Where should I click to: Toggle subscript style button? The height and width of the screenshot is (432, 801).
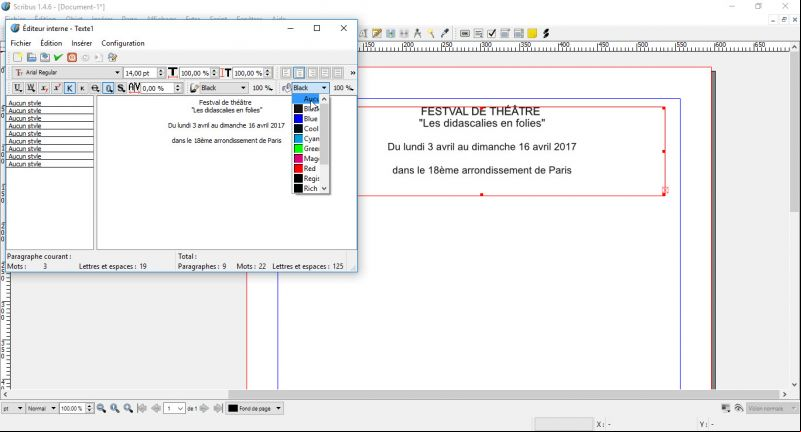(x=44, y=88)
